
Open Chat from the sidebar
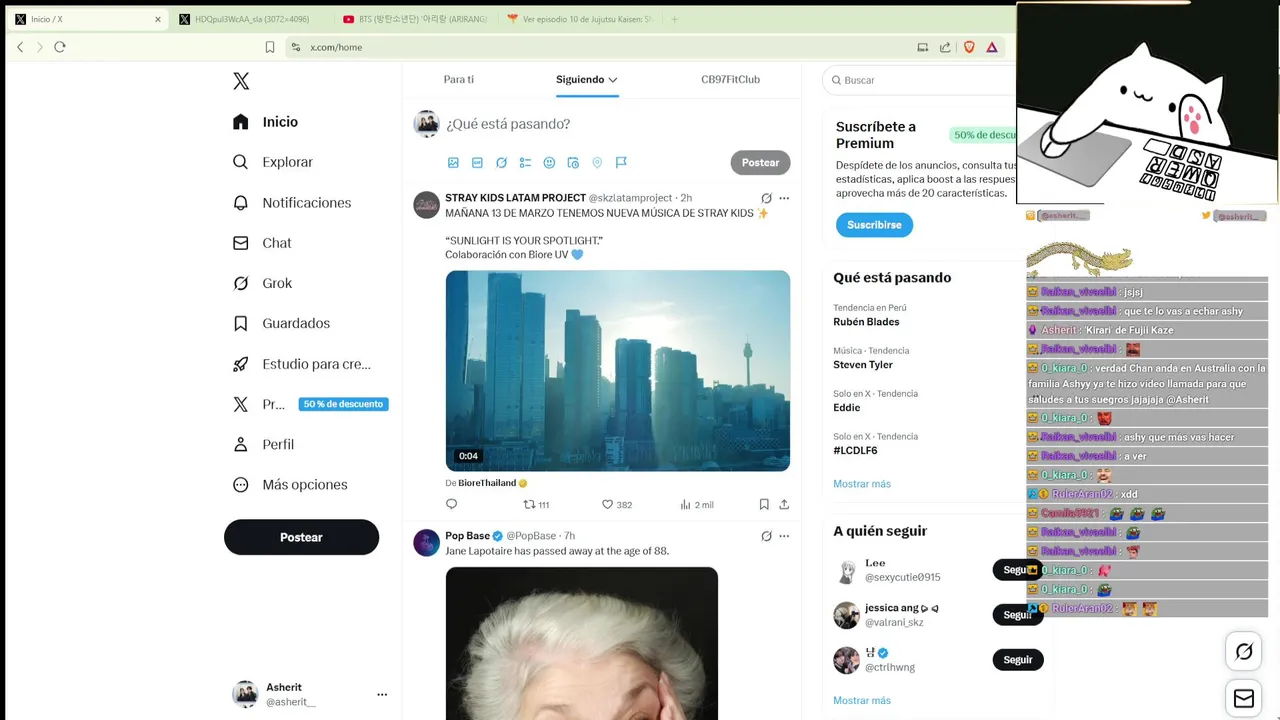[262, 243]
